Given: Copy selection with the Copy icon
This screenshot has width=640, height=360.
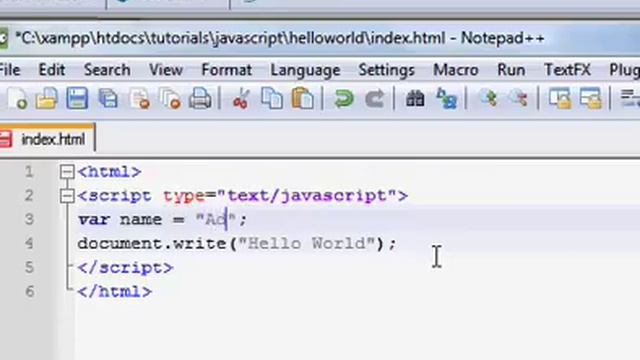Looking at the screenshot, I should [272, 98].
